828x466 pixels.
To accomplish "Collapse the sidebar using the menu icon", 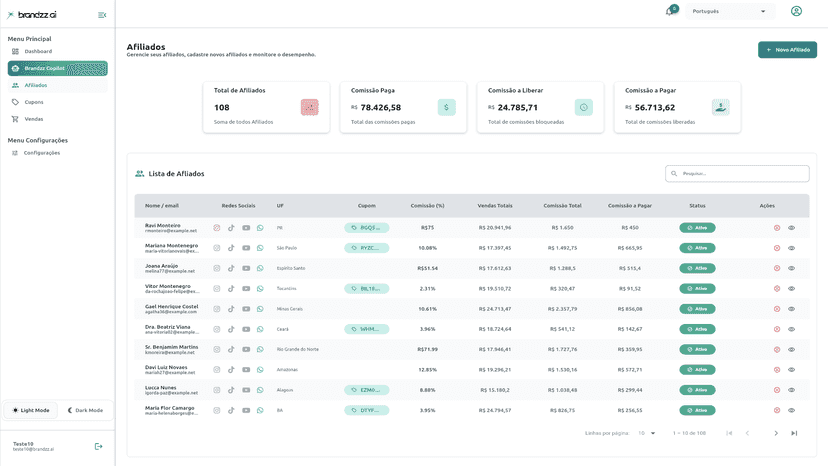I will pos(102,15).
